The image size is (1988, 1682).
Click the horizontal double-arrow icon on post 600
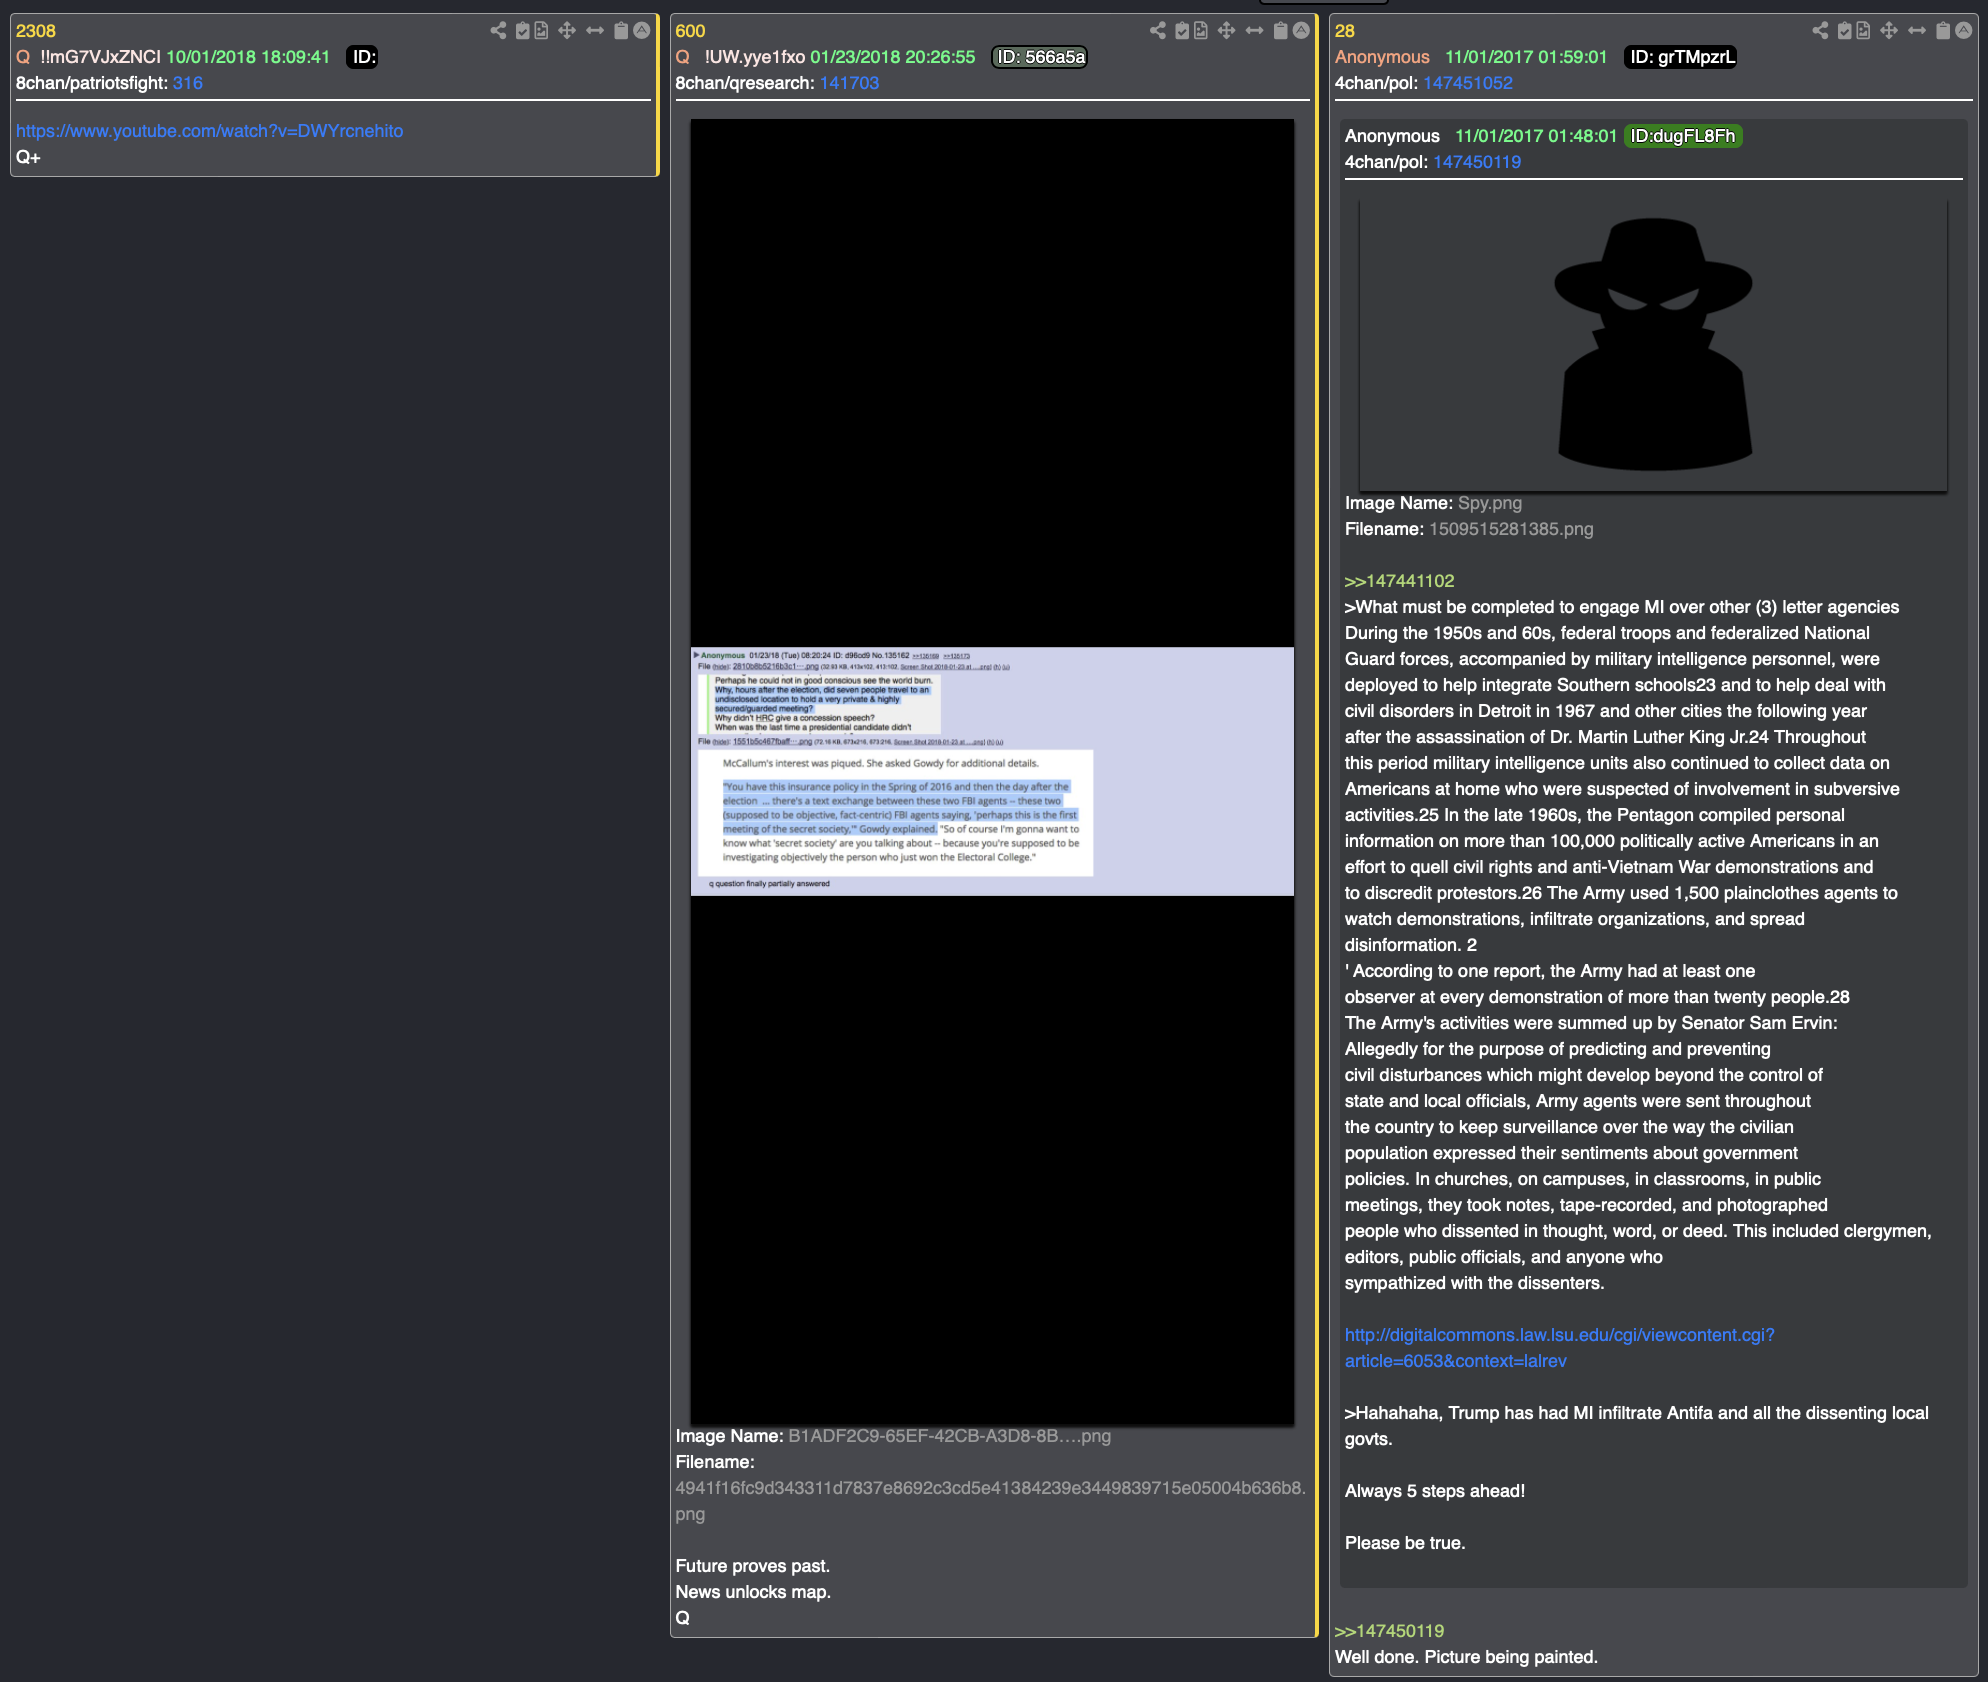pyautogui.click(x=1255, y=31)
